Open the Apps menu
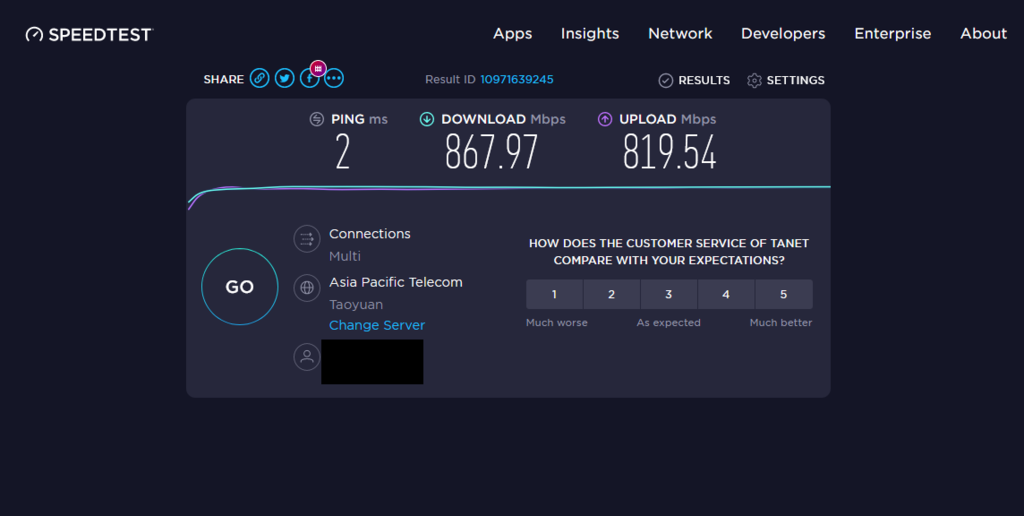Screen dimensions: 1024x516 pyautogui.click(x=513, y=34)
